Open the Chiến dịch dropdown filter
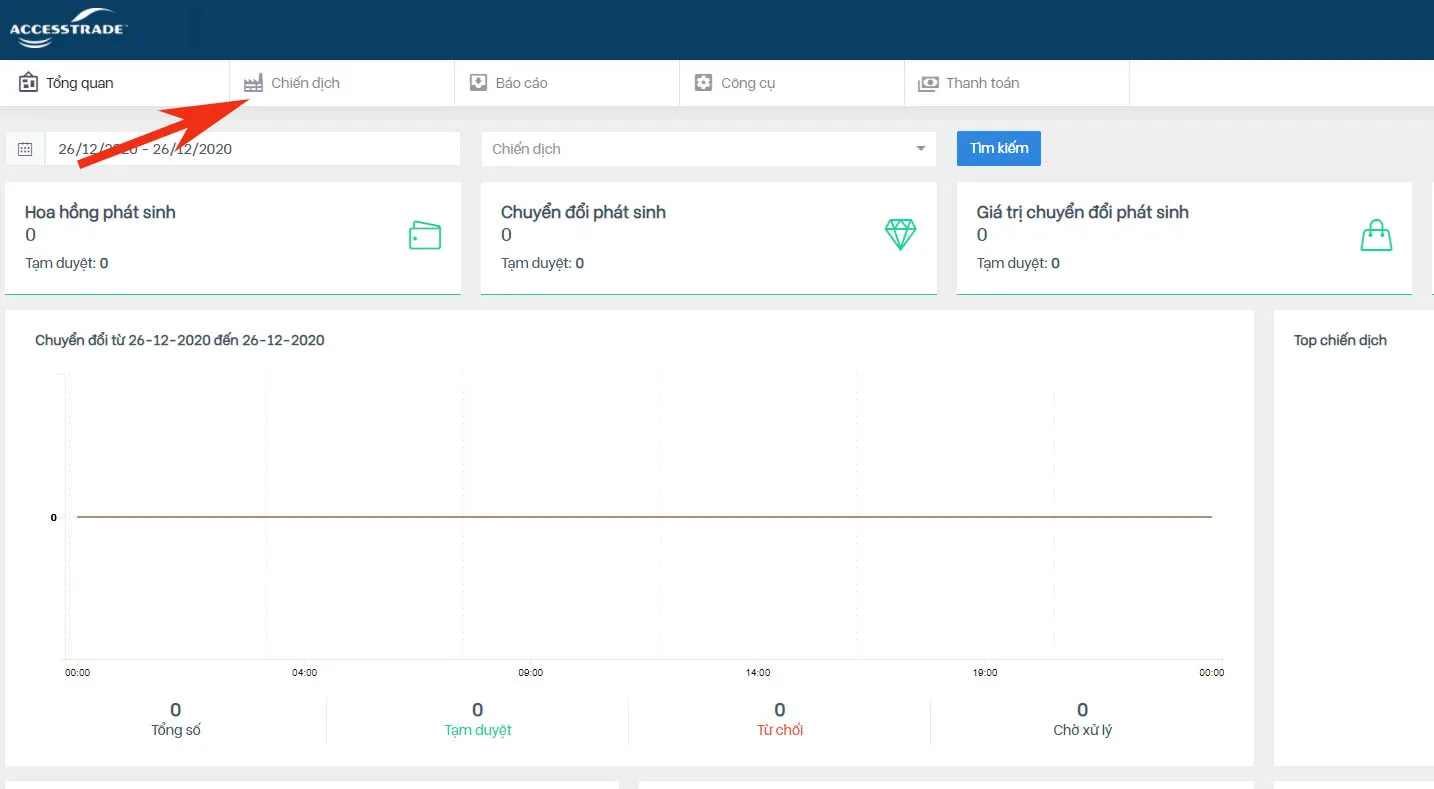This screenshot has width=1434, height=789. (709, 149)
